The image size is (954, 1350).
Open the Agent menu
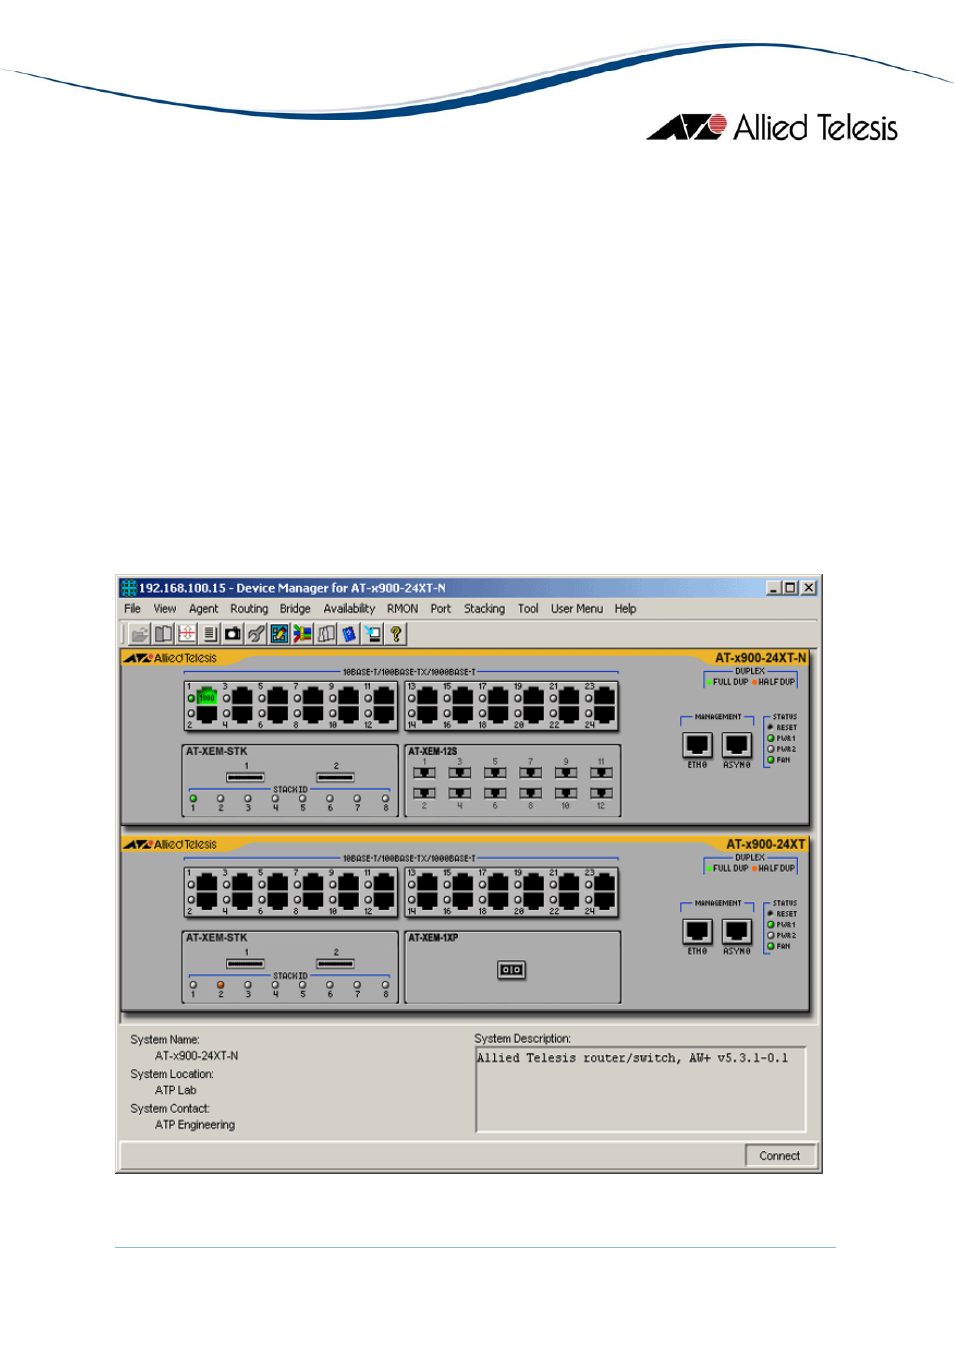click(x=203, y=609)
